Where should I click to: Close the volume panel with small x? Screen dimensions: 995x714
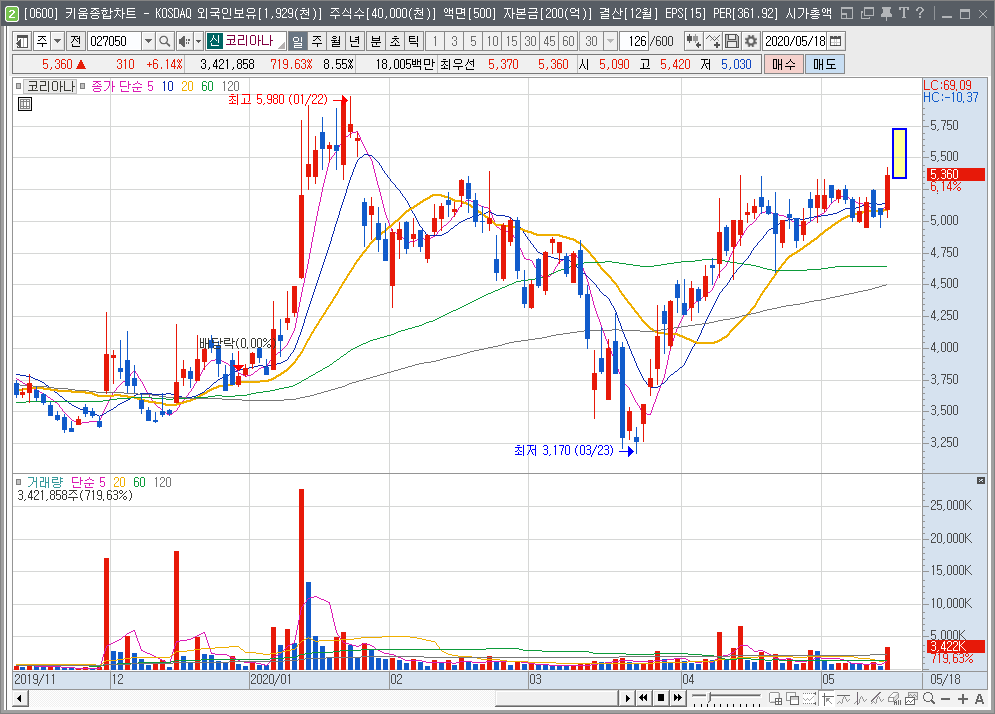coord(980,481)
